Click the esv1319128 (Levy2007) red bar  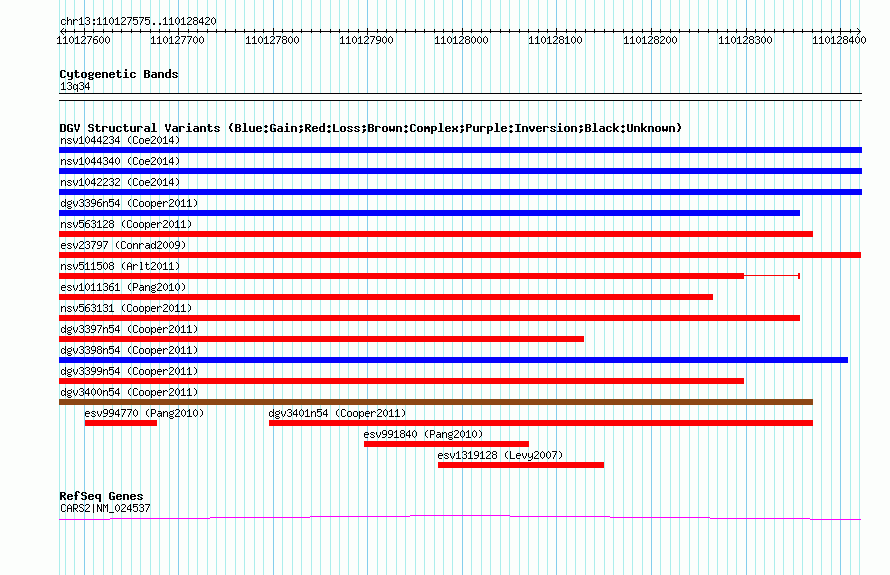[x=521, y=465]
